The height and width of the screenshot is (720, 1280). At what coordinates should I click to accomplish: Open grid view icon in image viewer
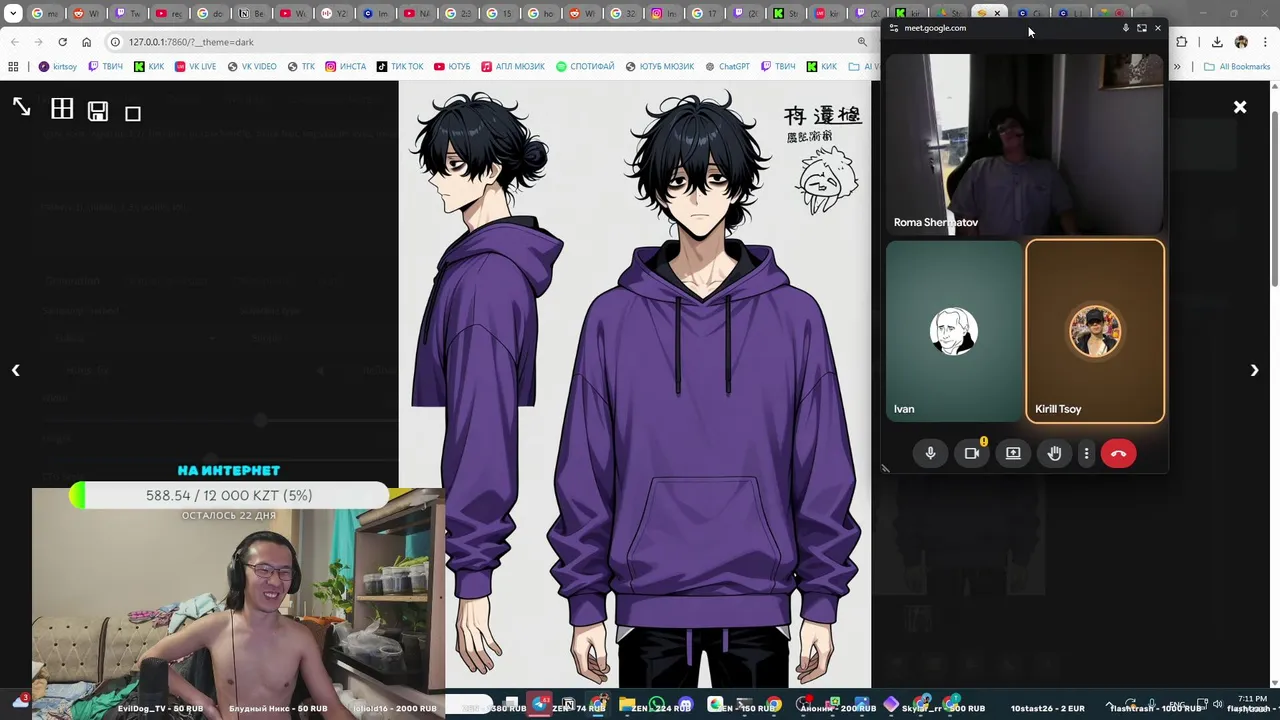pos(62,108)
